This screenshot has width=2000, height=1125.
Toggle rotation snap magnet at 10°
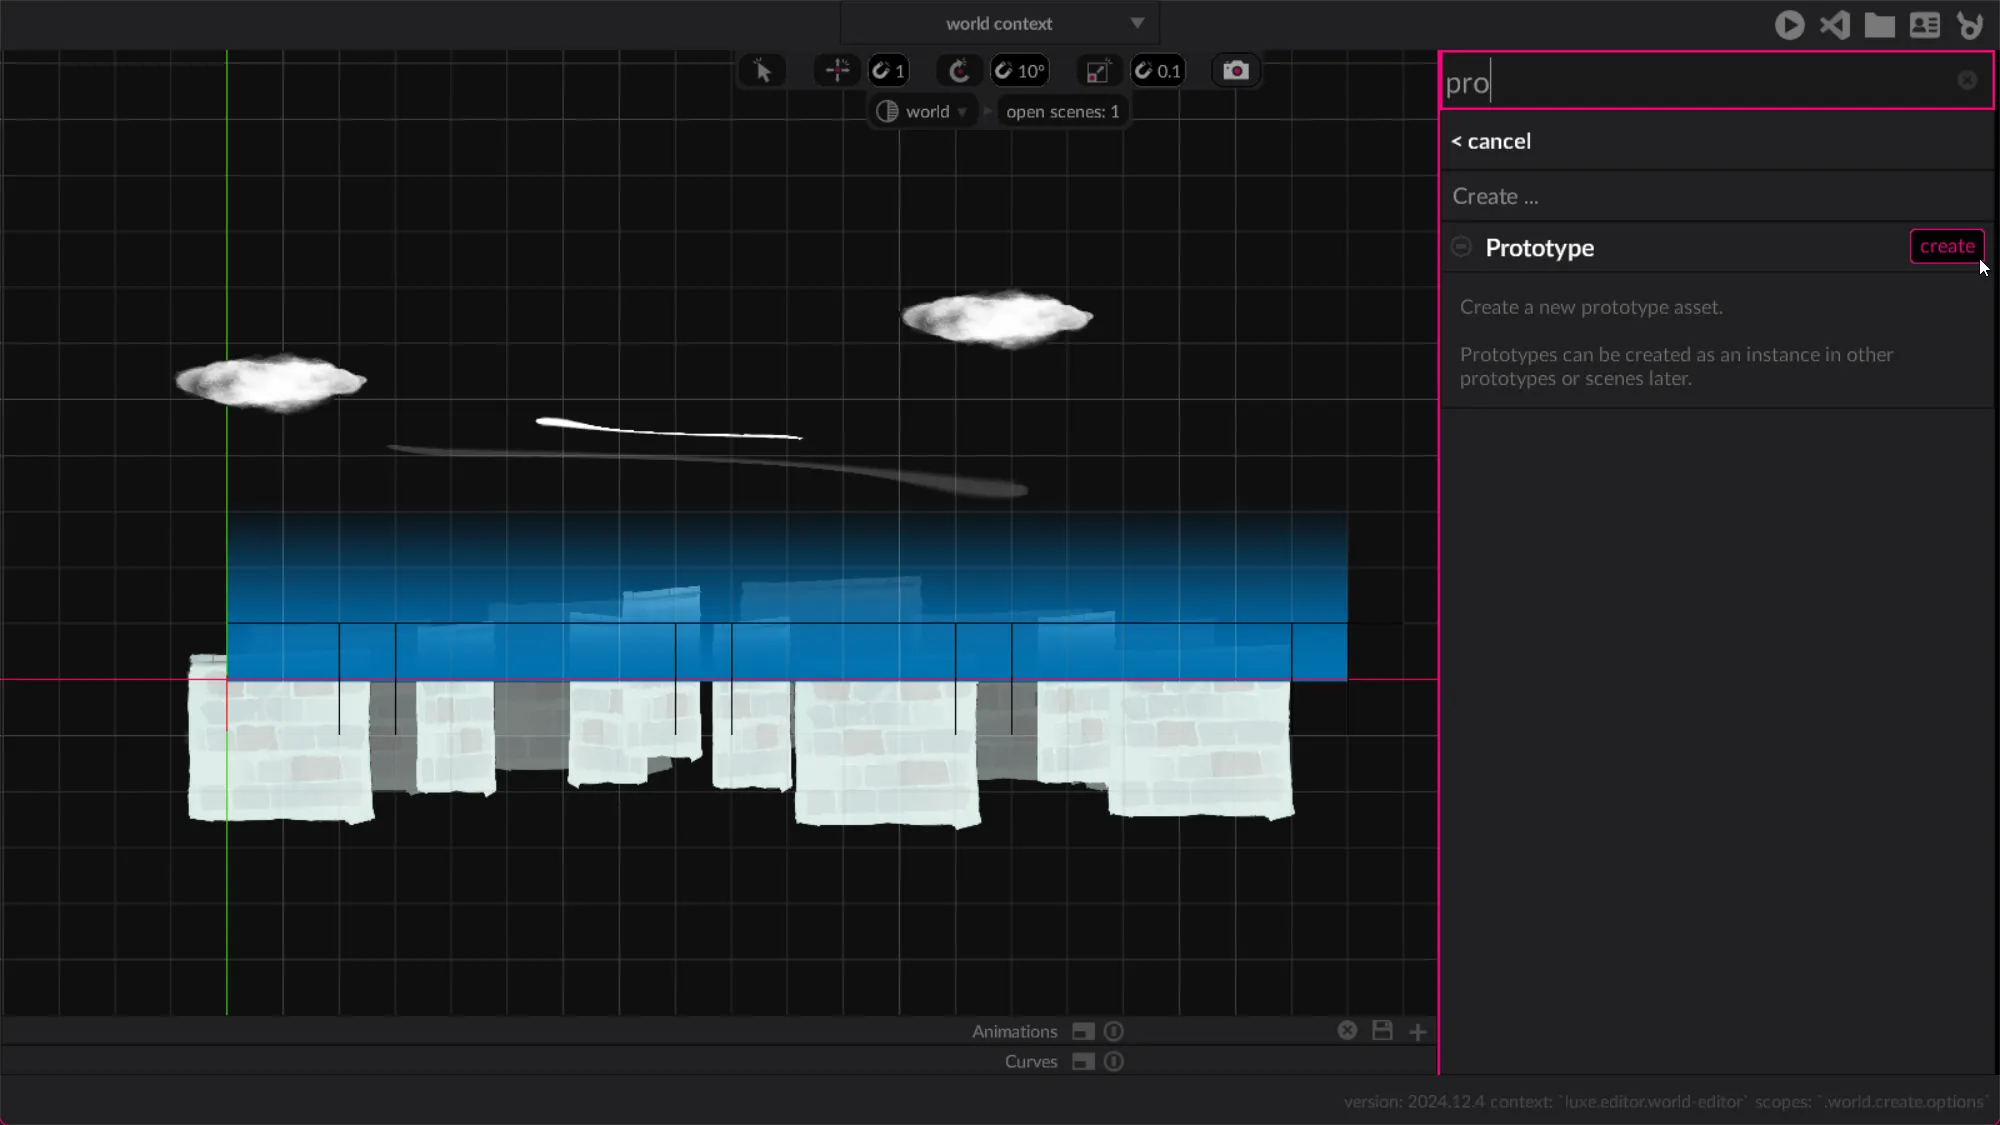(1019, 71)
